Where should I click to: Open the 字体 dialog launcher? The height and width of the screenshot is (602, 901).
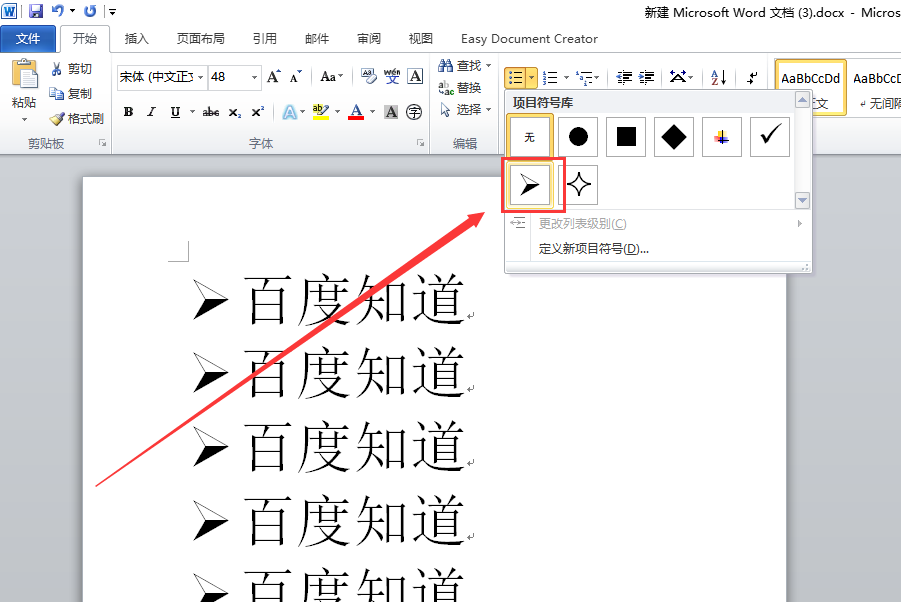click(x=421, y=143)
